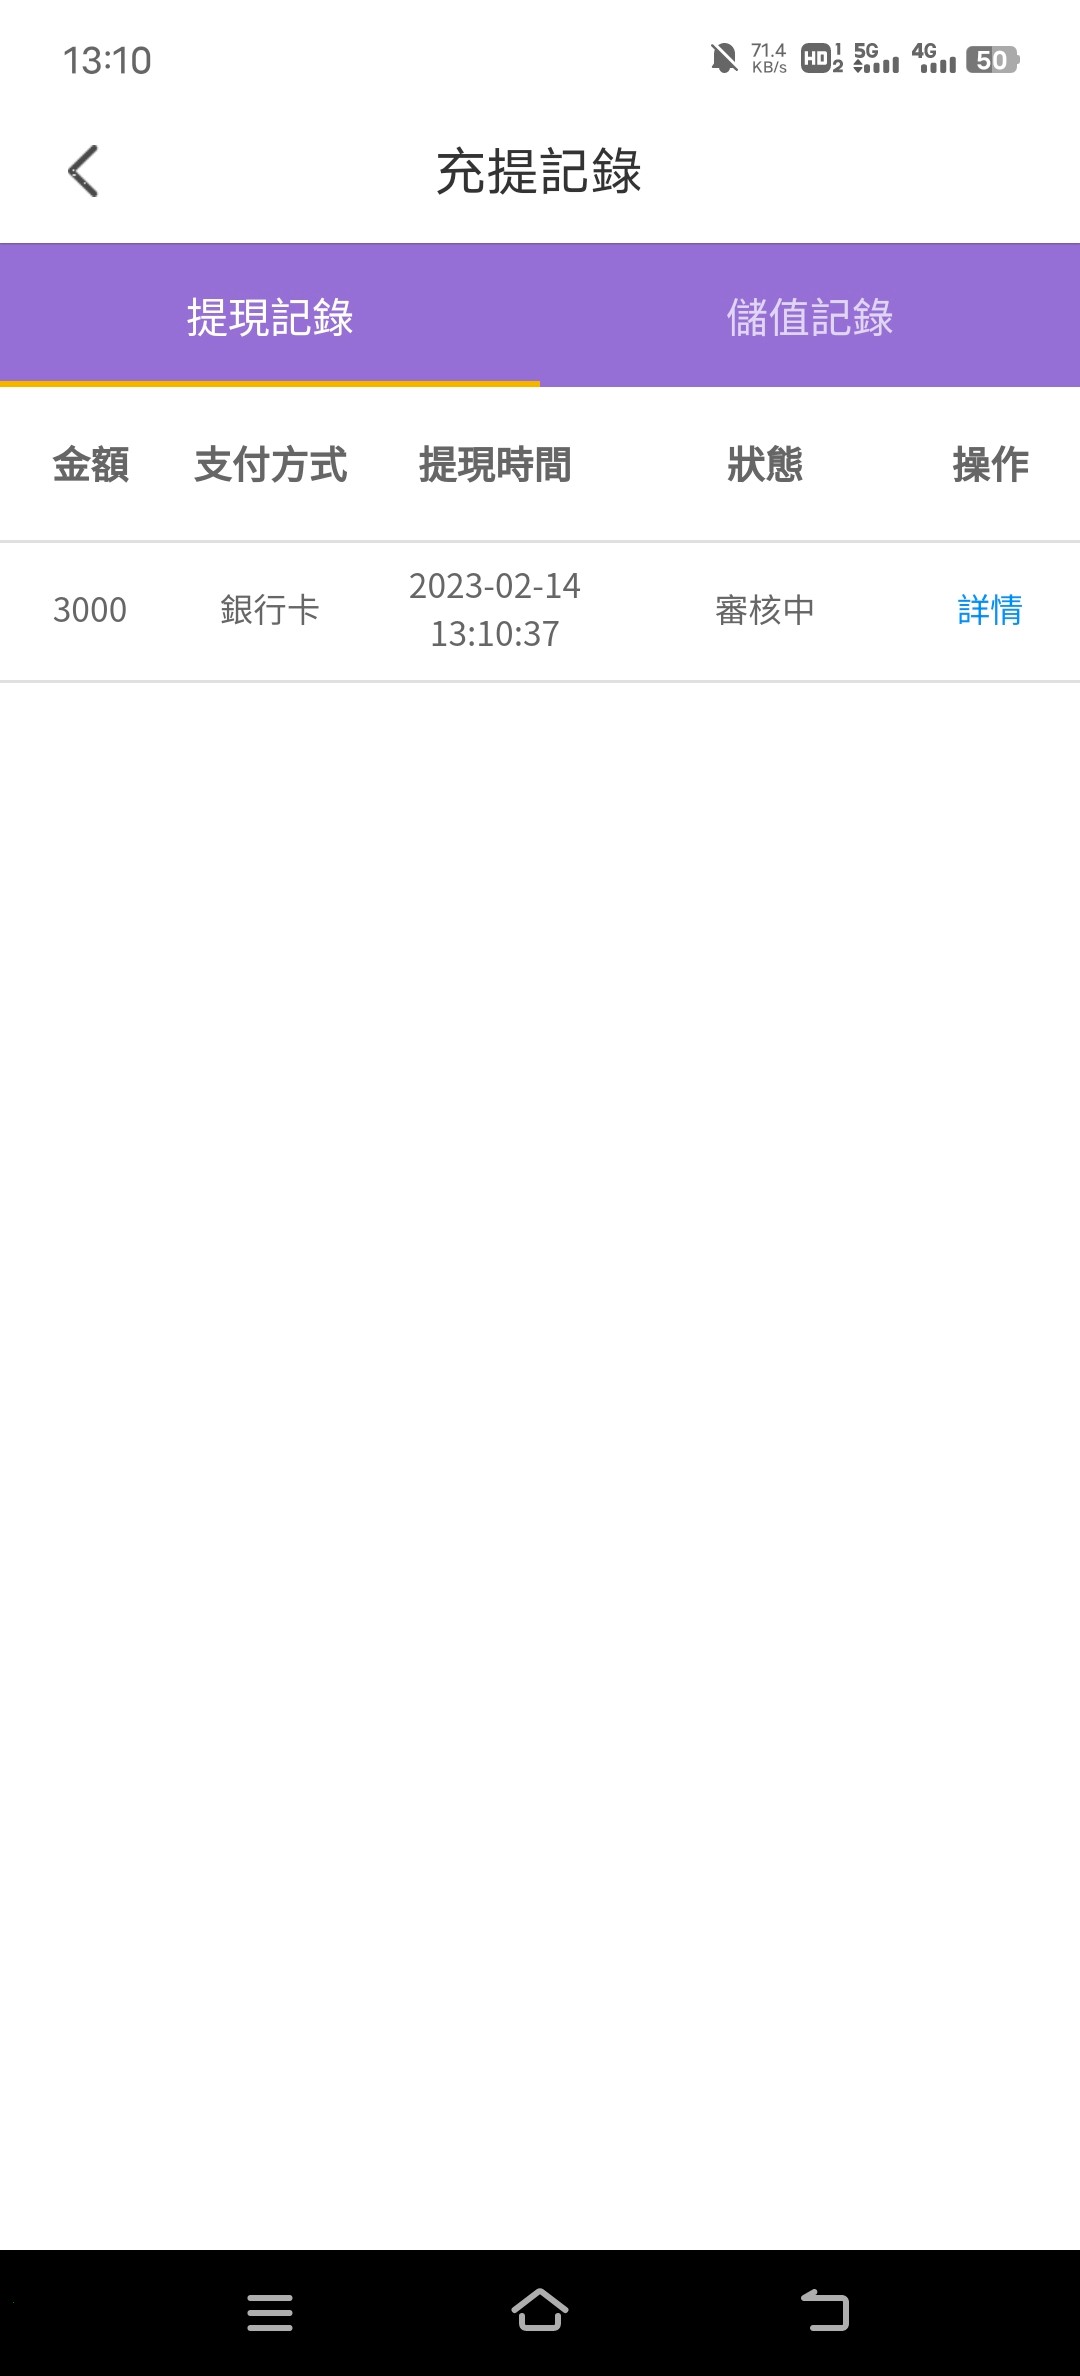Viewport: 1080px width, 2376px height.
Task: Switch to the 儲值記錄 tab
Action: 810,317
